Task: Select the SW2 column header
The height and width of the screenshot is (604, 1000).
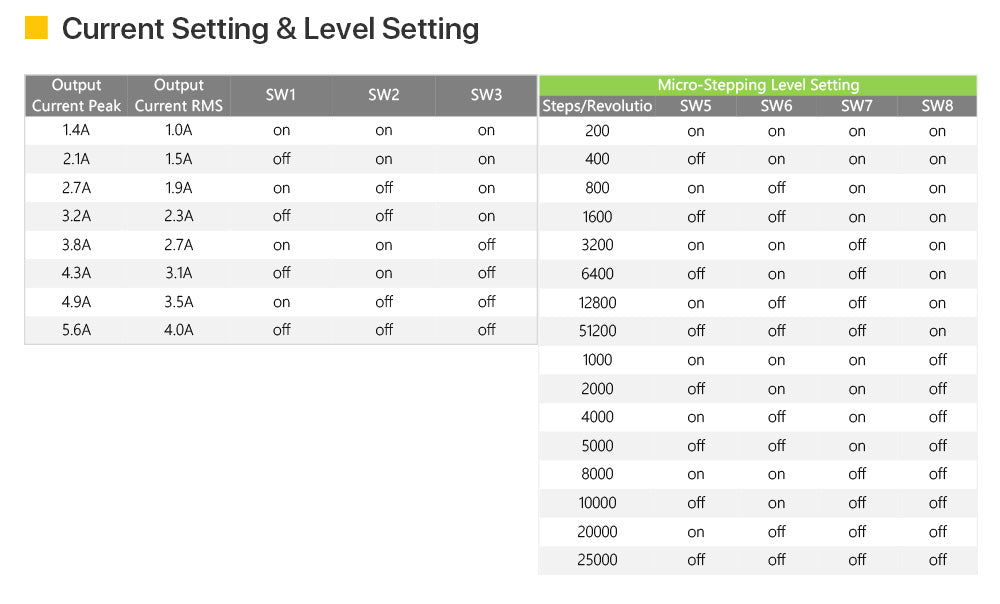Action: (383, 96)
